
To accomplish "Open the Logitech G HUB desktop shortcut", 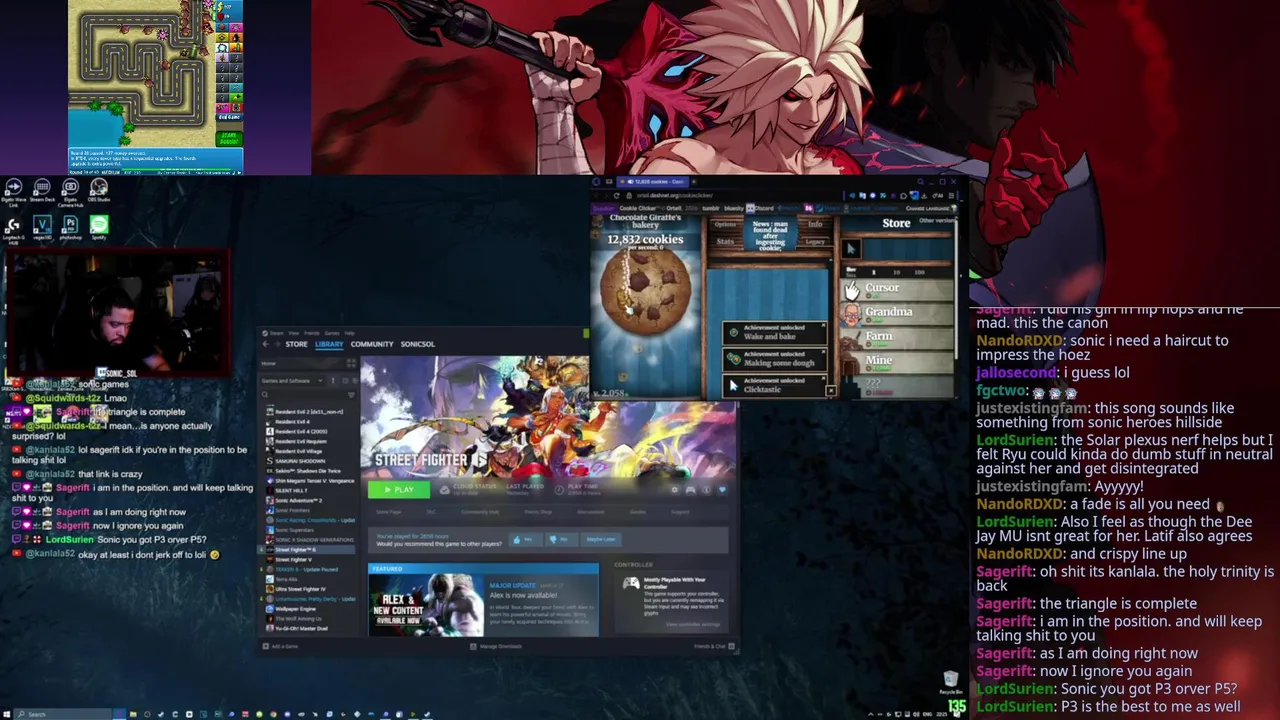I will click(x=14, y=228).
